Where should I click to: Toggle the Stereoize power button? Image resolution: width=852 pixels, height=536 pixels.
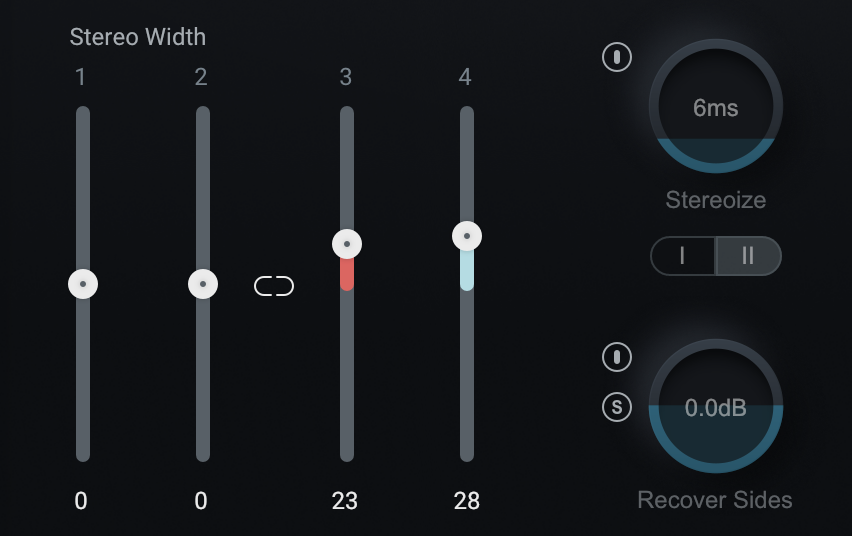pyautogui.click(x=617, y=57)
